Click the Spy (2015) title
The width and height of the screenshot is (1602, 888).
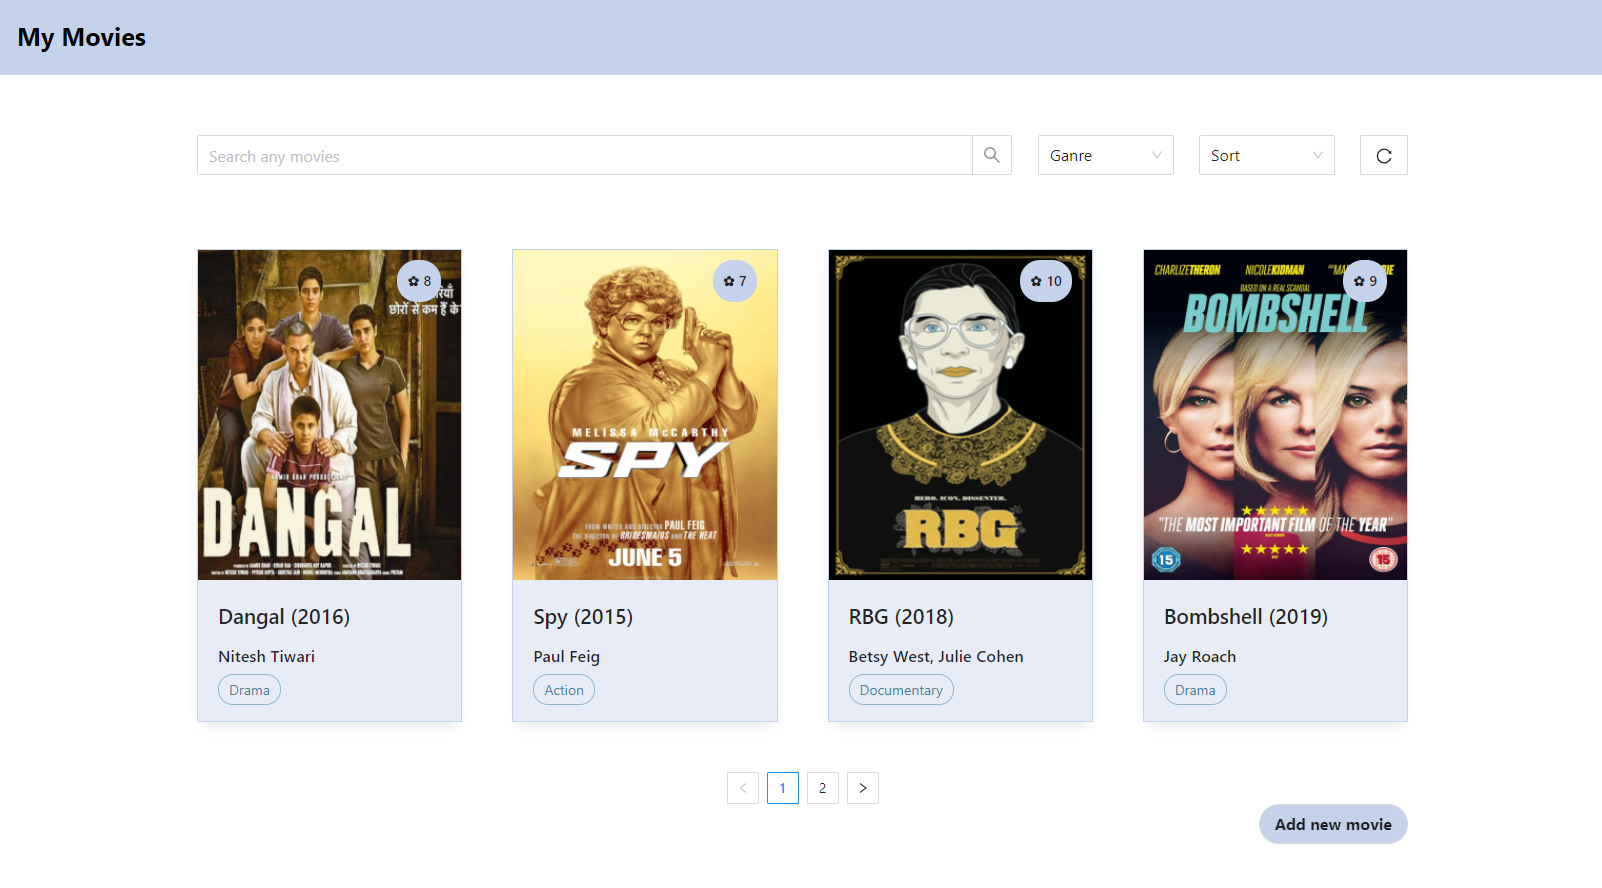583,617
